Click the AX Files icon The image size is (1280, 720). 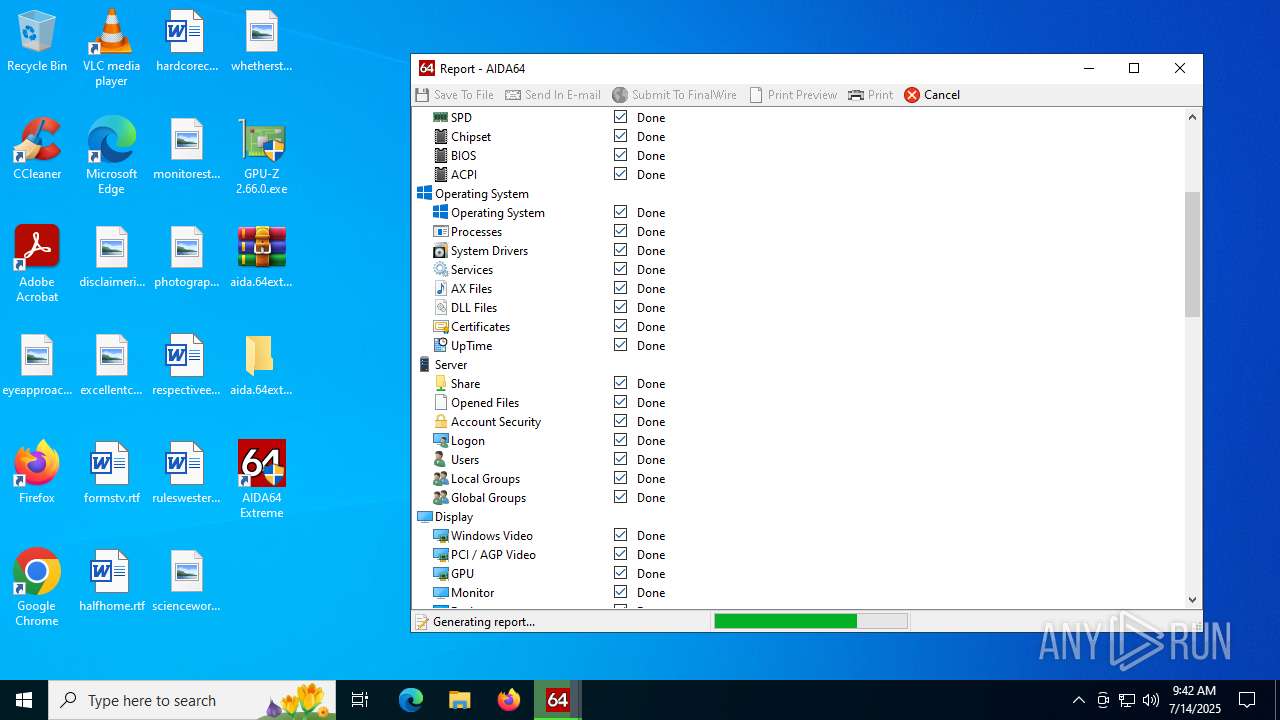pos(440,288)
